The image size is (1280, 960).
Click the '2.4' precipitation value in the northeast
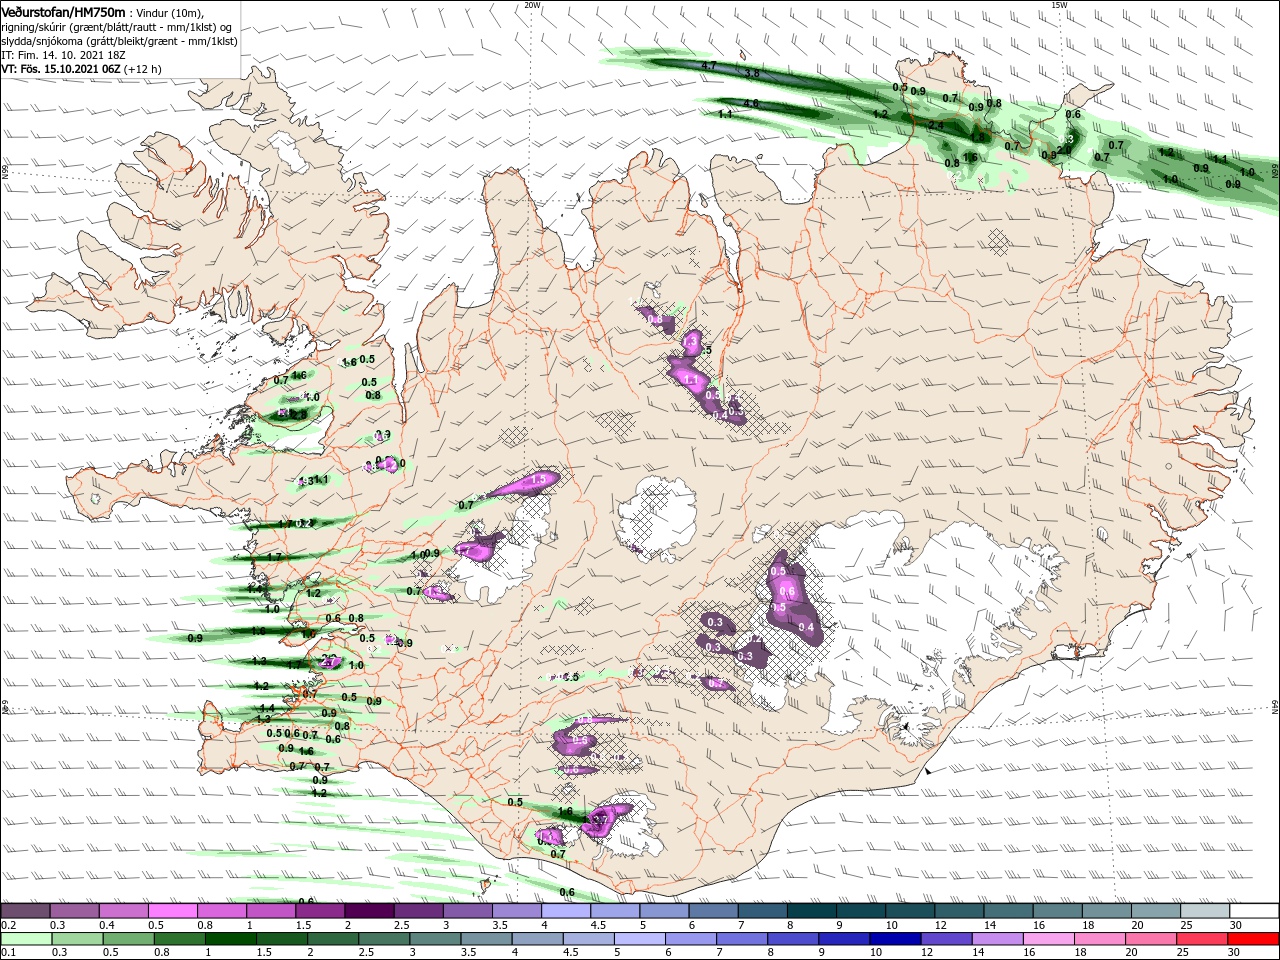pos(936,126)
